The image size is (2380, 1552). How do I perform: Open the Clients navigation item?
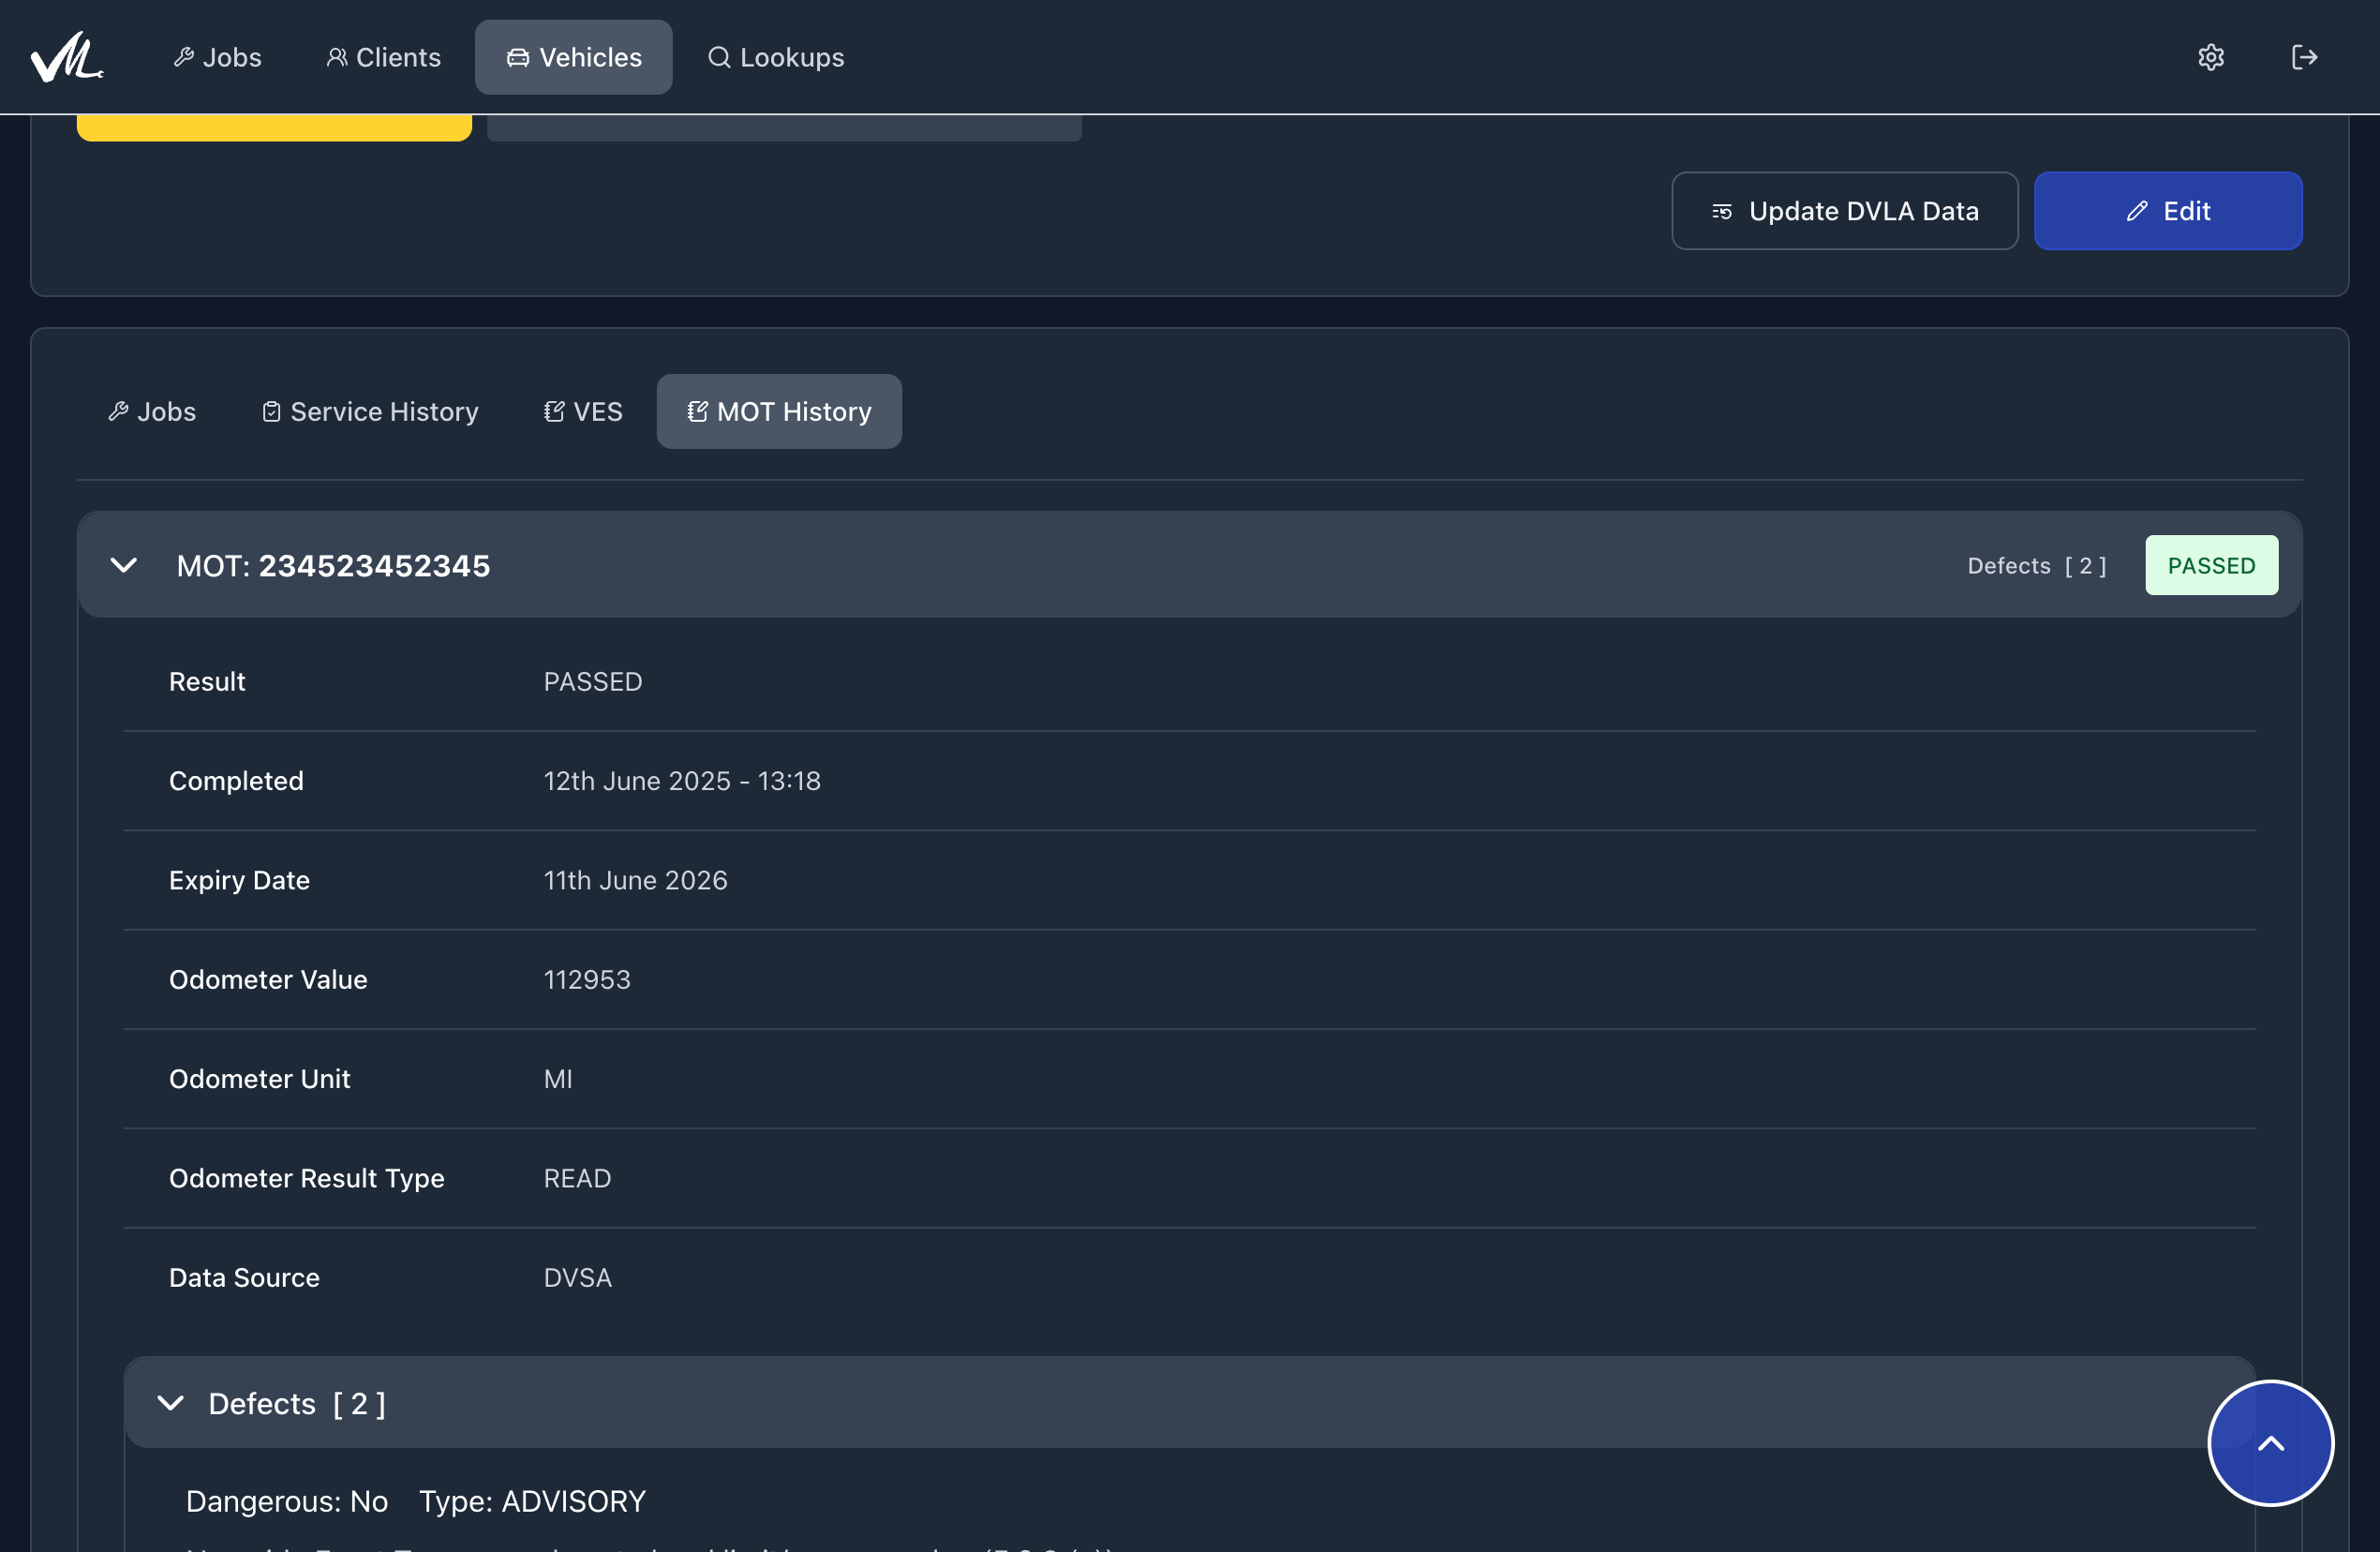(x=383, y=57)
